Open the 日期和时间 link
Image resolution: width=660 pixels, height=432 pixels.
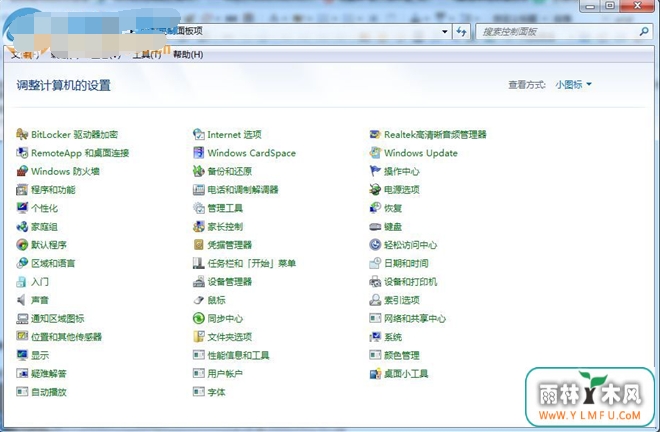click(406, 263)
